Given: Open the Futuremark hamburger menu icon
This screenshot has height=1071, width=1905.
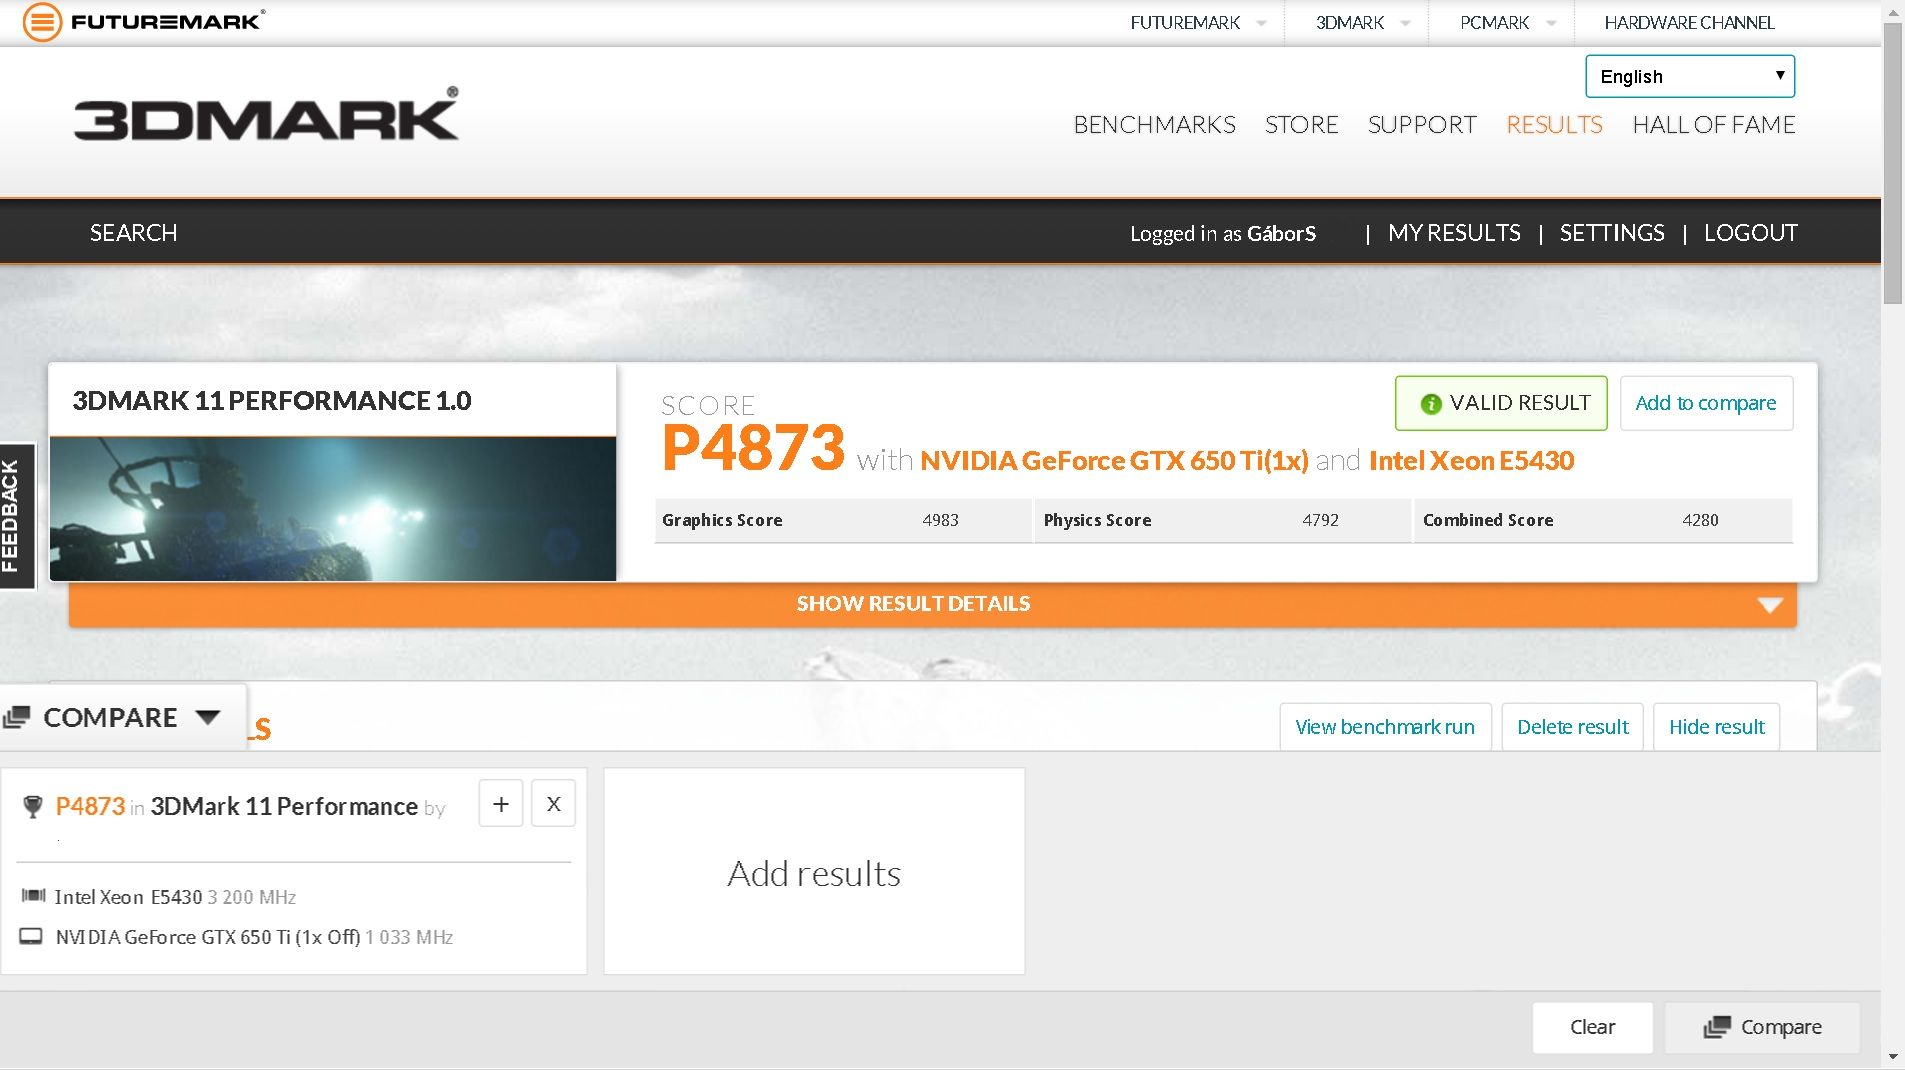Looking at the screenshot, I should pos(42,21).
